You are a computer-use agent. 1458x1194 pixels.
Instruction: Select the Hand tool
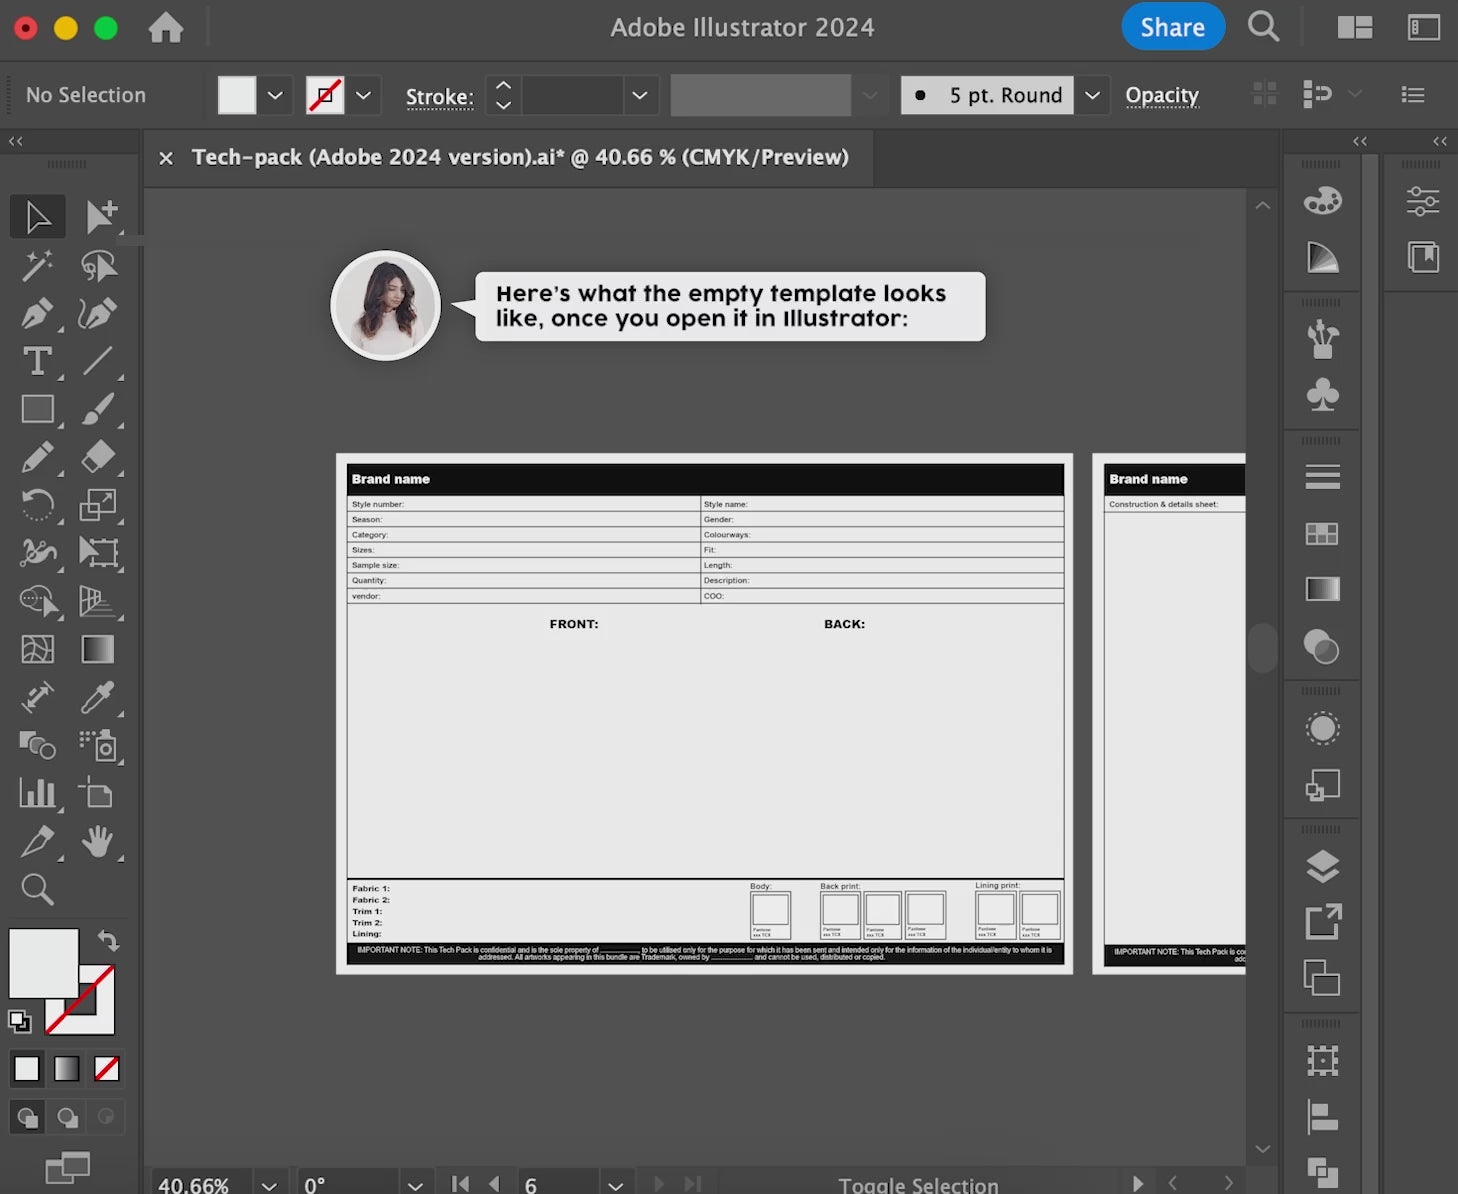click(x=97, y=842)
